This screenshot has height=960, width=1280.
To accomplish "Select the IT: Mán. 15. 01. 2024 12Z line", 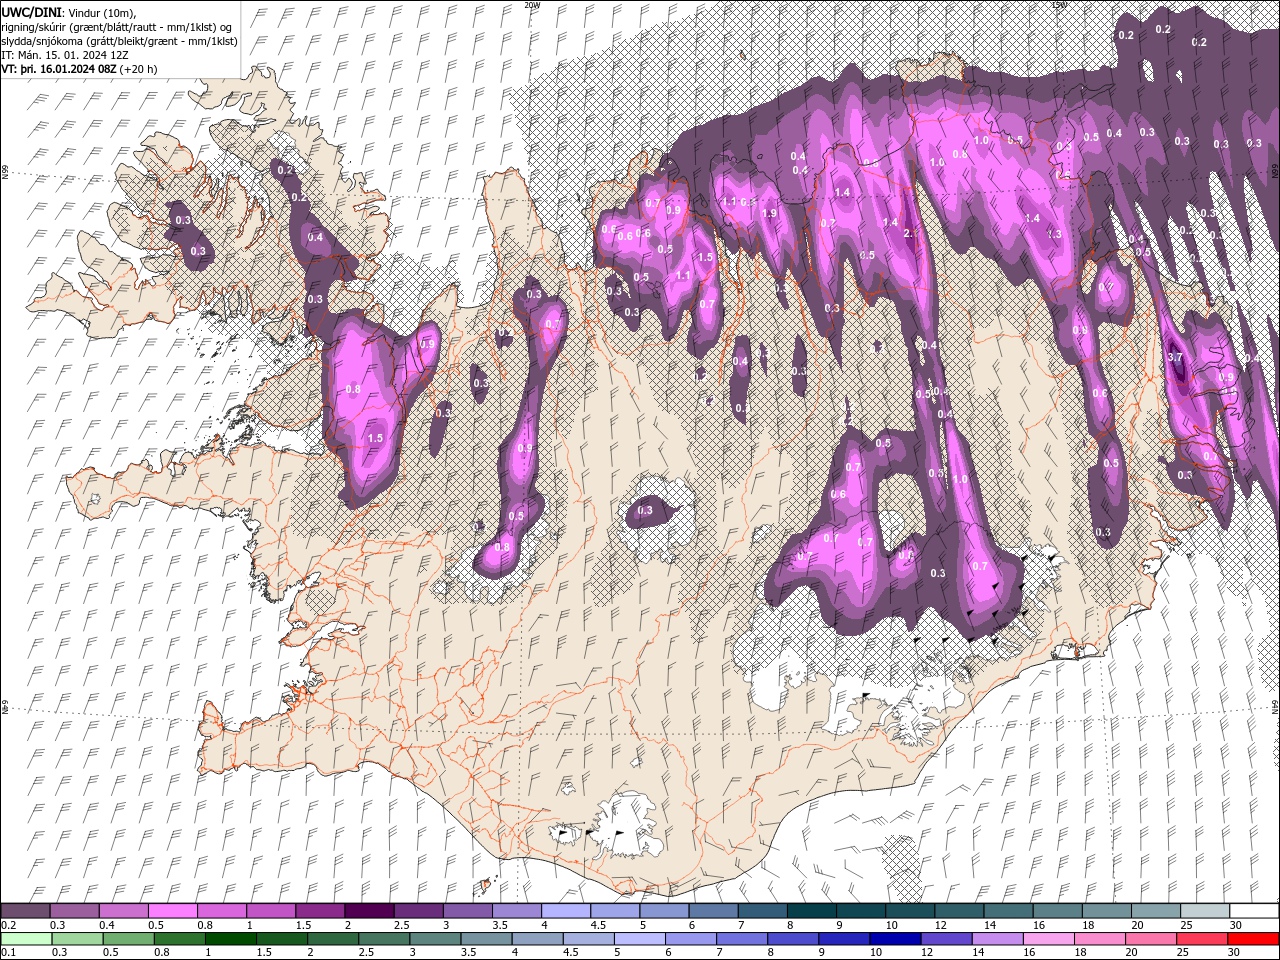I will tap(65, 54).
